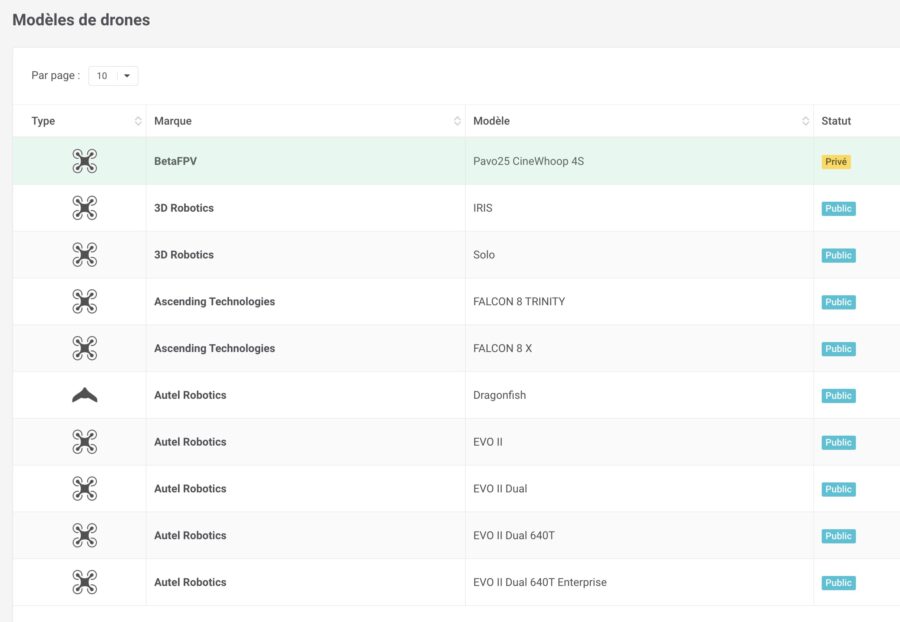
Task: Open the Par page dropdown
Action: click(113, 76)
